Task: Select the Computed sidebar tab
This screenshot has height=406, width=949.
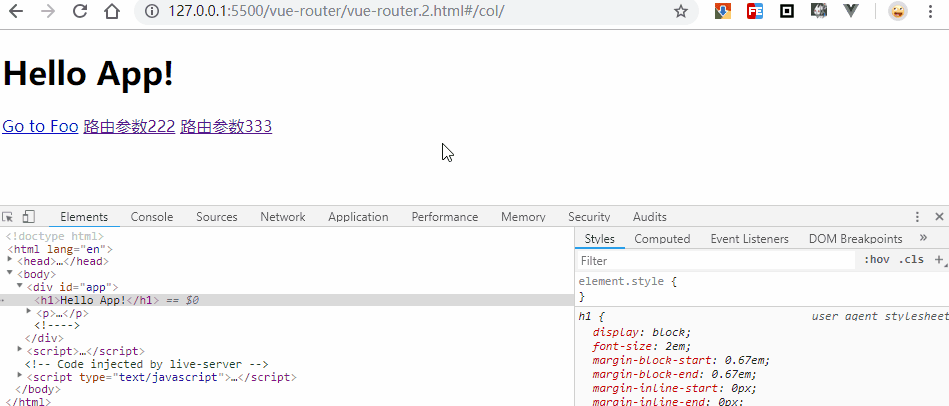Action: pyautogui.click(x=662, y=238)
